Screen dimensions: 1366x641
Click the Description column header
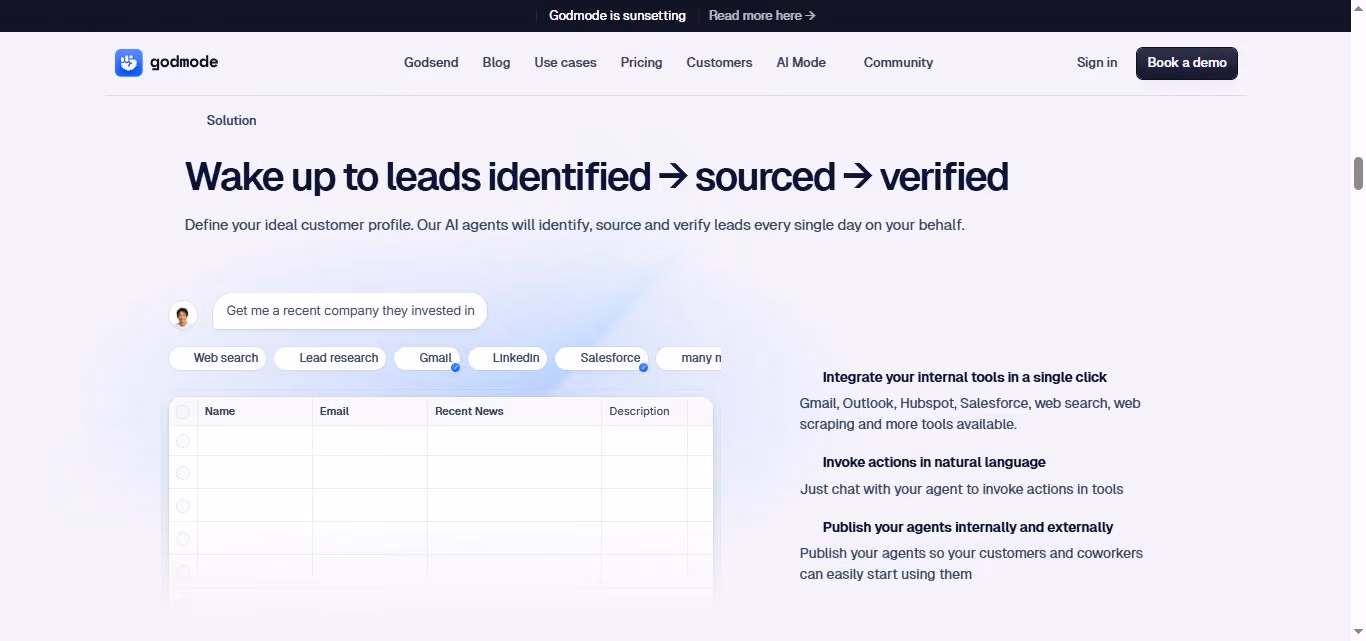tap(639, 411)
